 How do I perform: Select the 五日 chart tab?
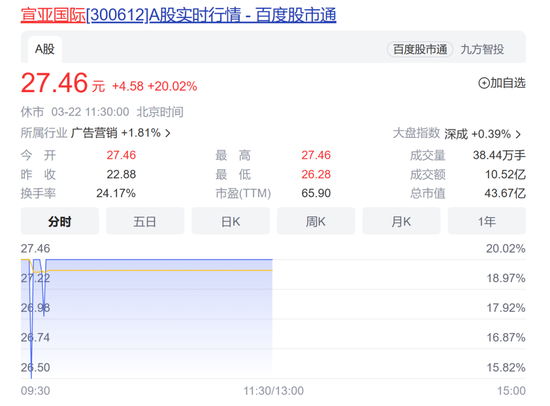pos(145,221)
